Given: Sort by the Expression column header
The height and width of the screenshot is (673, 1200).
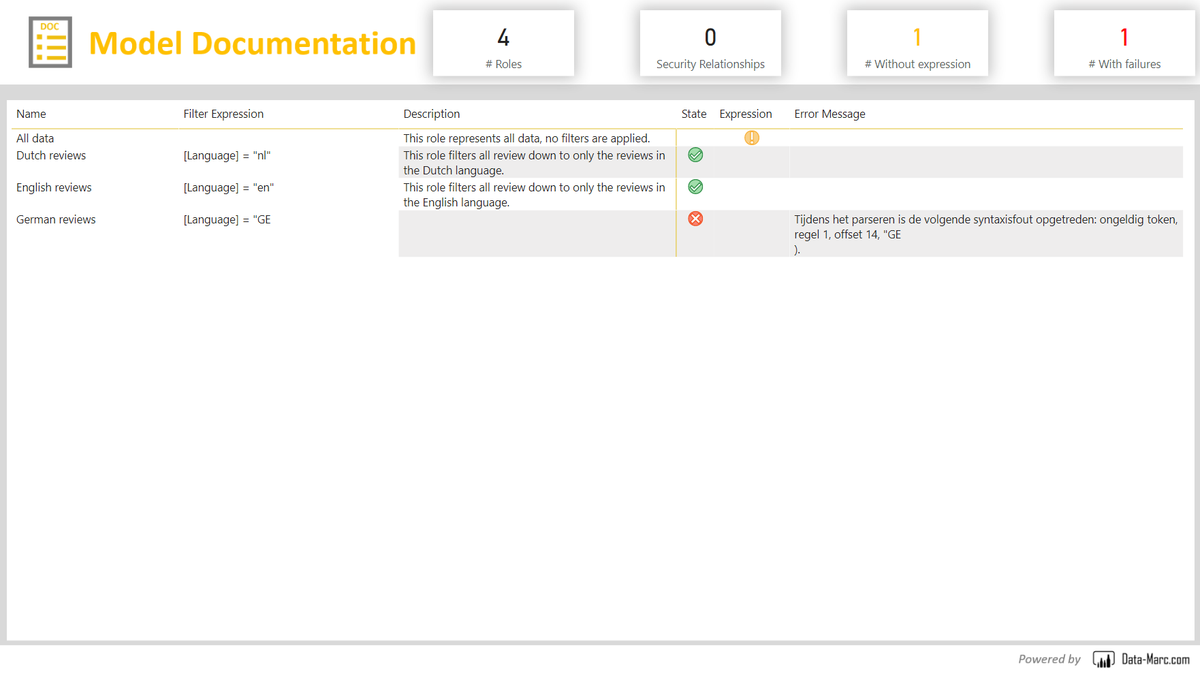Looking at the screenshot, I should 746,114.
